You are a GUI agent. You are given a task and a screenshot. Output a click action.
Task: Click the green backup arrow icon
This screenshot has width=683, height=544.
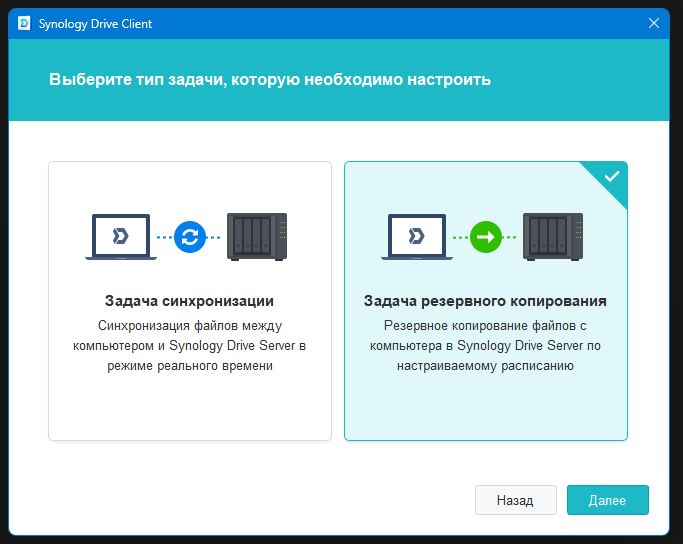pos(486,237)
